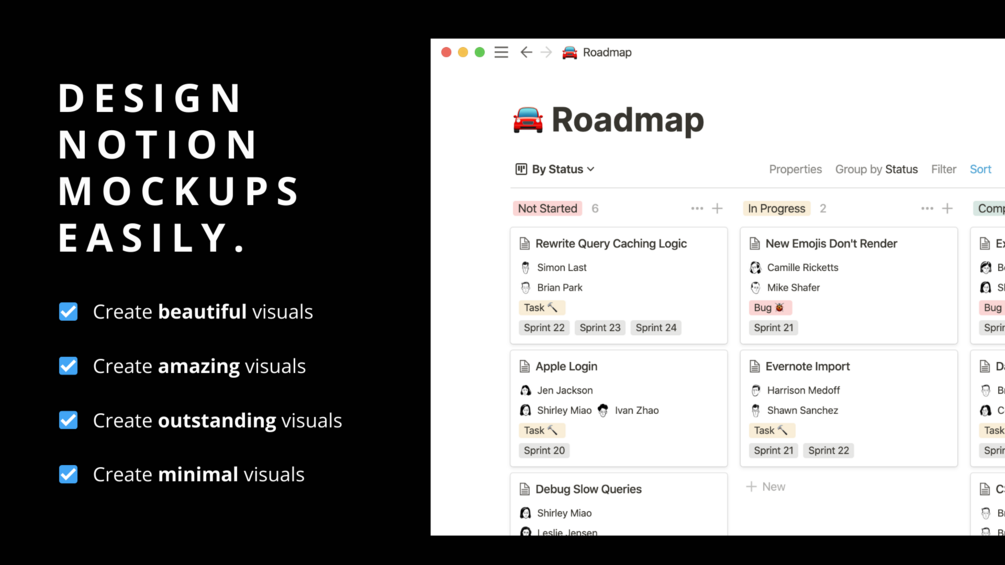Open the Group by Status selector
The height and width of the screenshot is (565, 1005).
(876, 169)
